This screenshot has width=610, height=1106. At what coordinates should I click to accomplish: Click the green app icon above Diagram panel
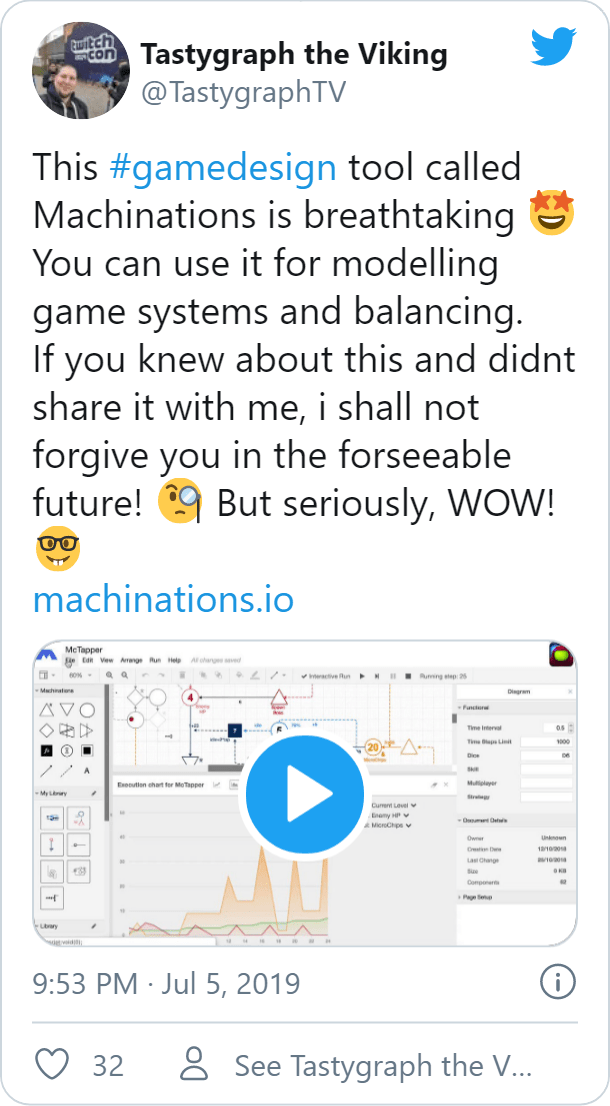(x=560, y=656)
